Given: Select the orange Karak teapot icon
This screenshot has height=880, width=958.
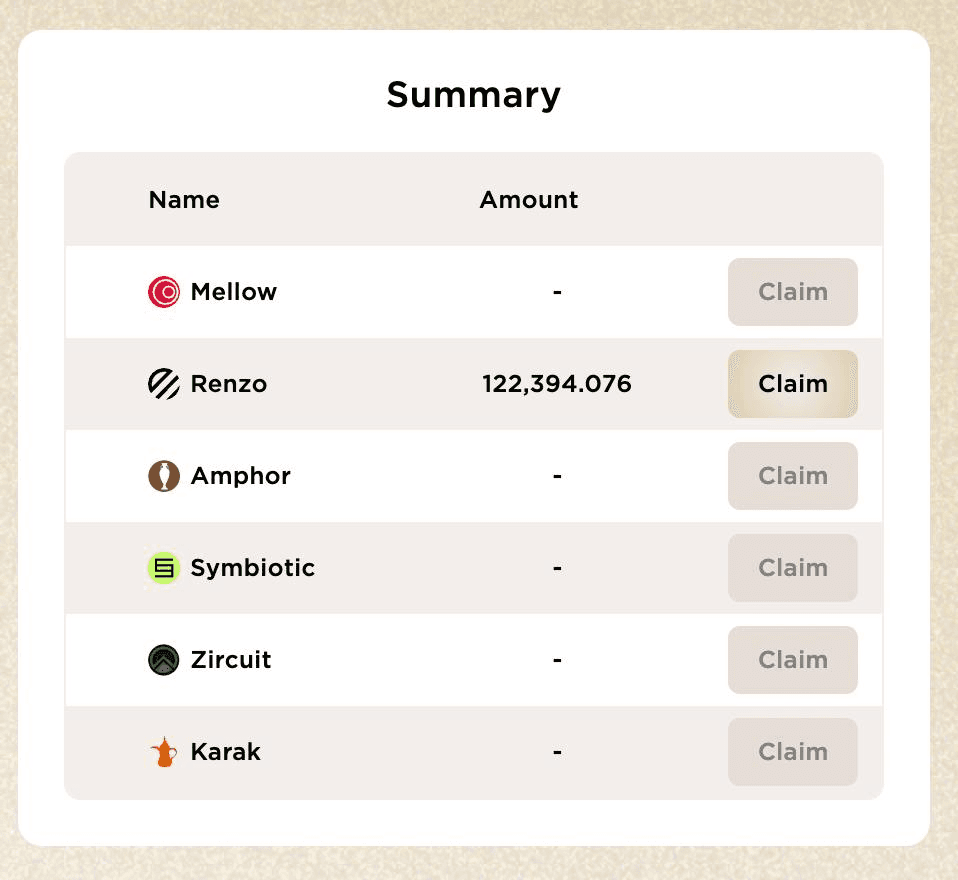Looking at the screenshot, I should 163,752.
